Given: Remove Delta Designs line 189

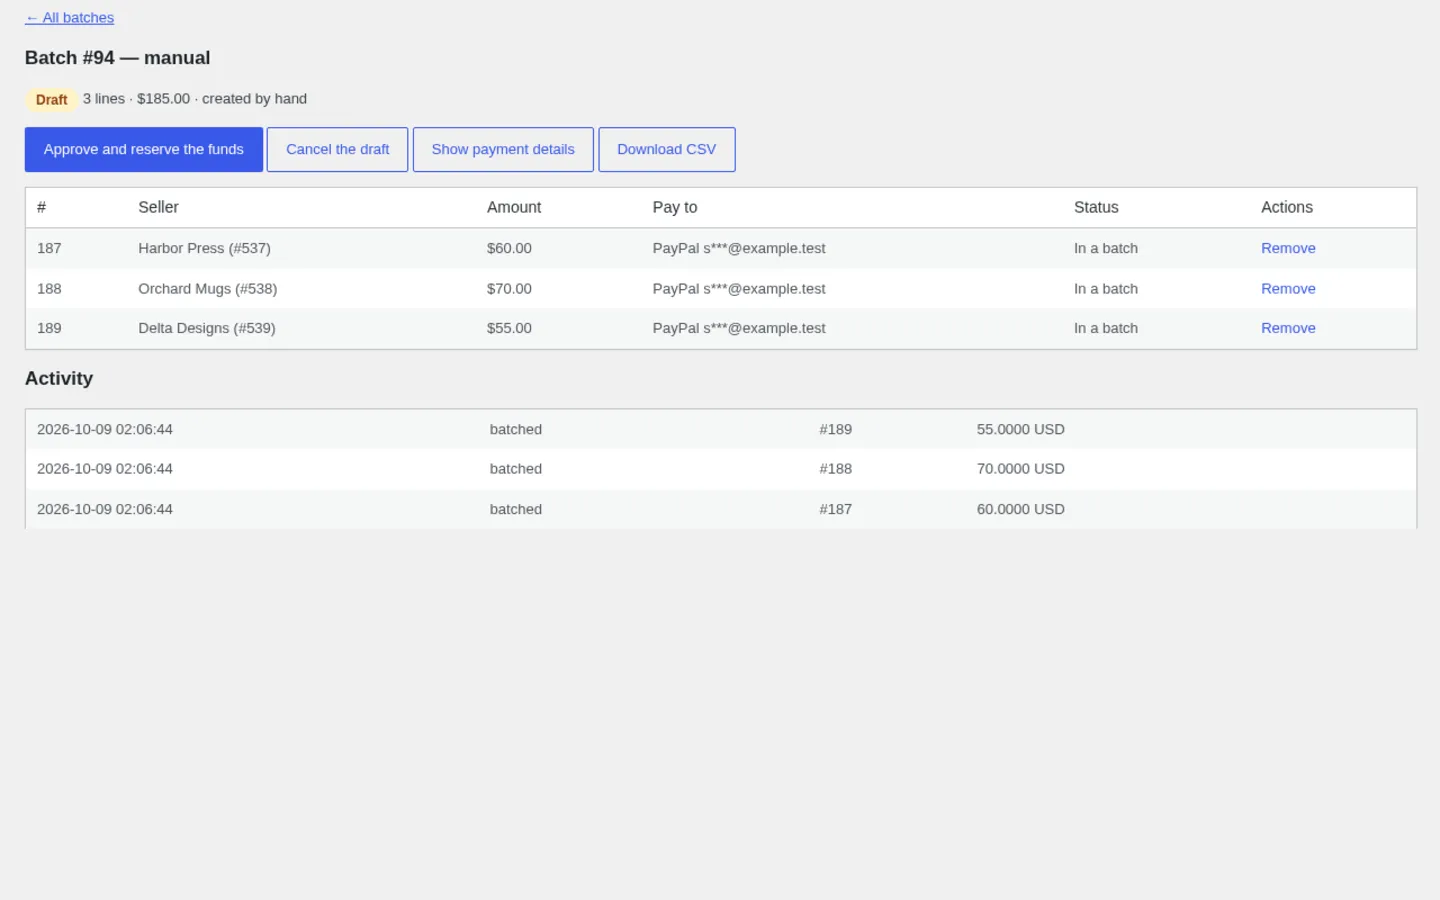Looking at the screenshot, I should click(1288, 328).
